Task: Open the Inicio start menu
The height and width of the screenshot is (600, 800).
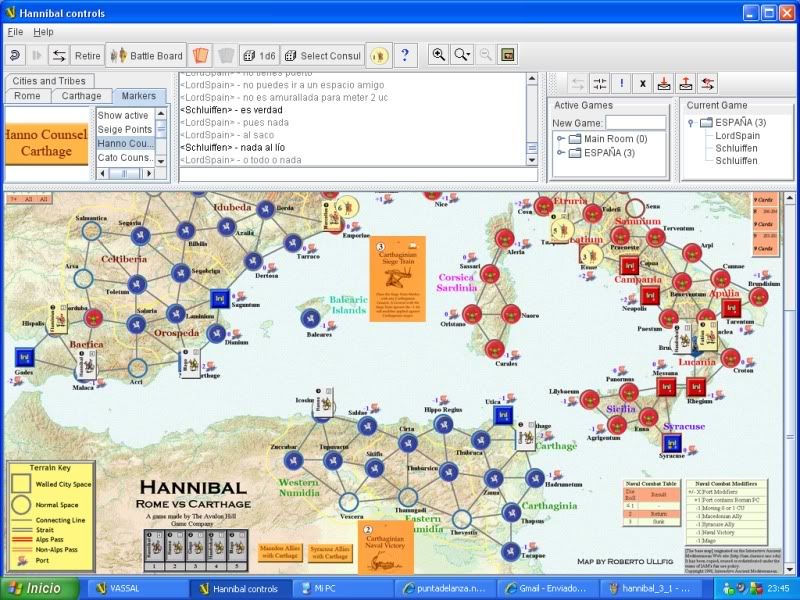Action: (x=40, y=589)
